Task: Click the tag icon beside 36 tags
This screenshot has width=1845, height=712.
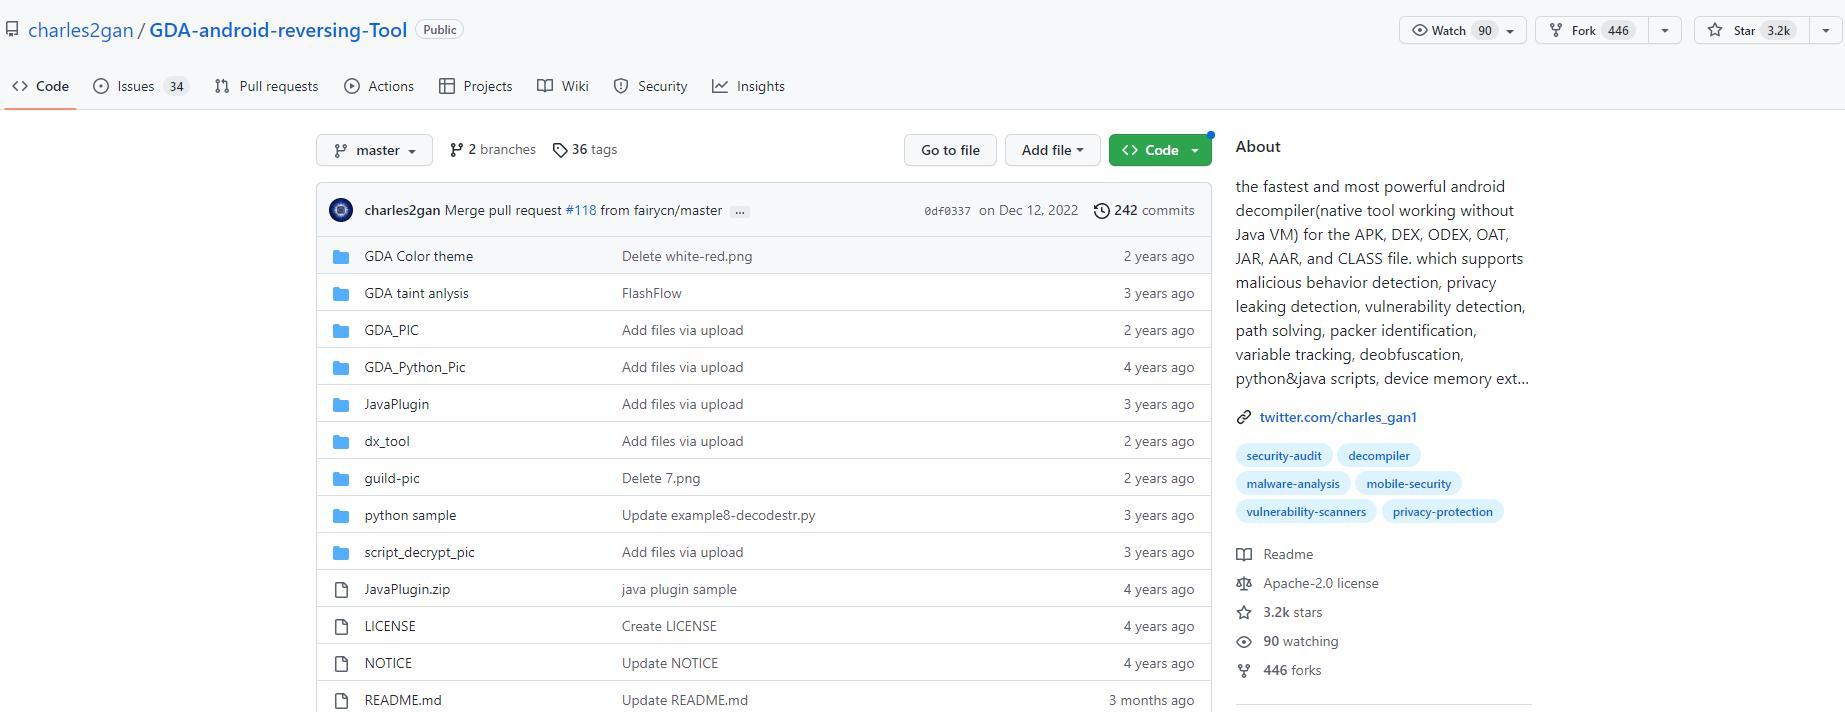Action: 560,150
